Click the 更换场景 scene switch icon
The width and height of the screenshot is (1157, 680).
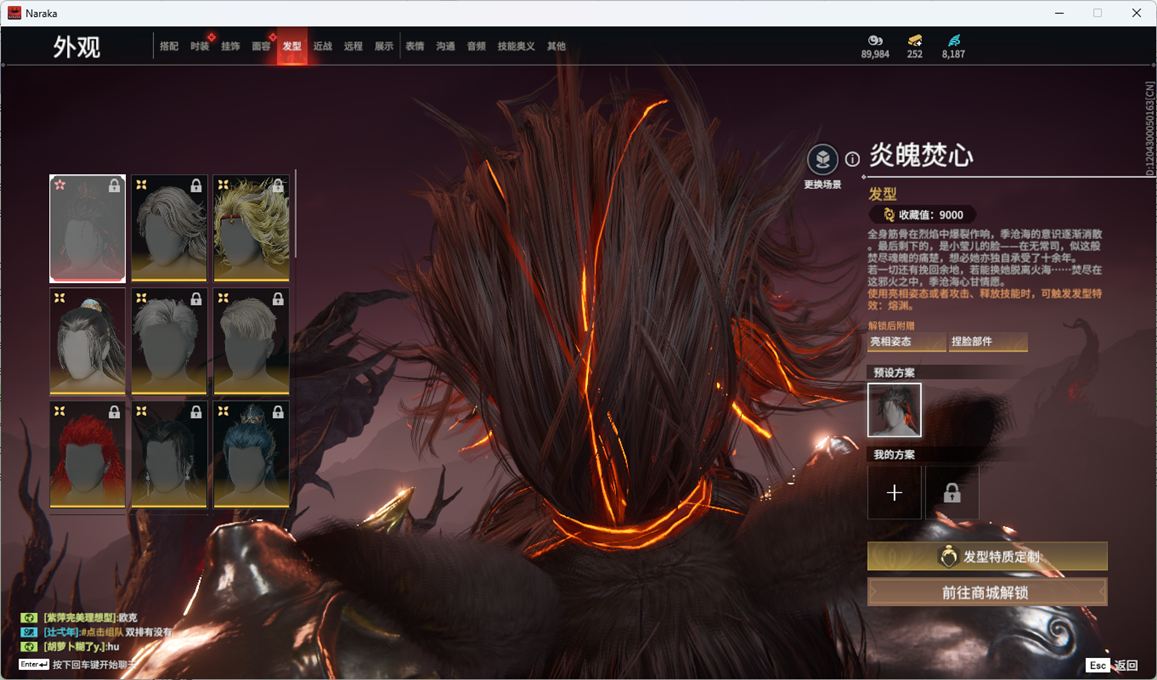click(x=822, y=159)
